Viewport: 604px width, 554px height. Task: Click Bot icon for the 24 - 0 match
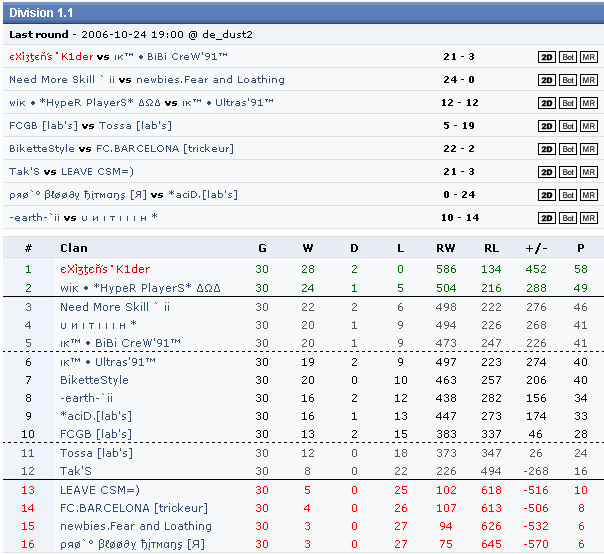point(568,80)
